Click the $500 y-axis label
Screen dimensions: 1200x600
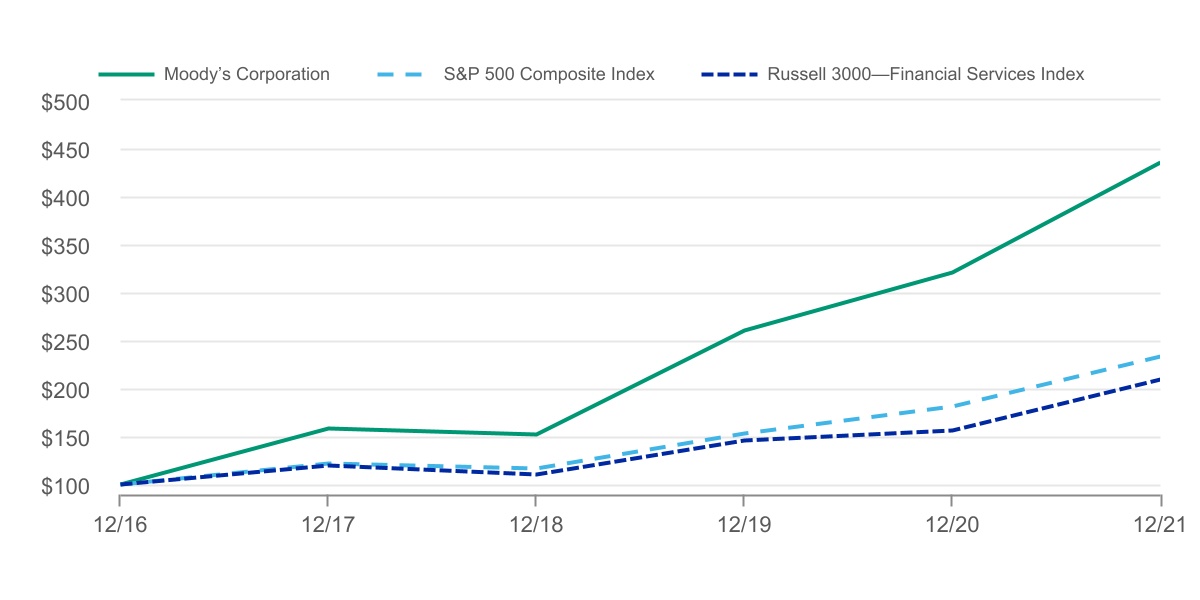(x=65, y=102)
